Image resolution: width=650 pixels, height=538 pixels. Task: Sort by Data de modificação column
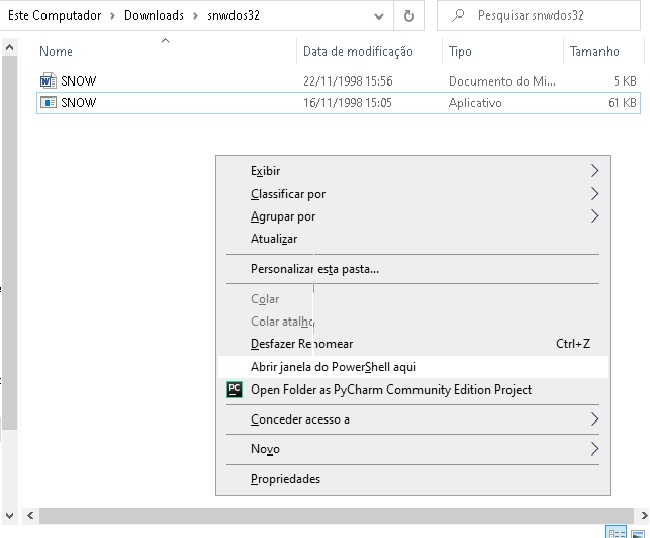point(357,51)
